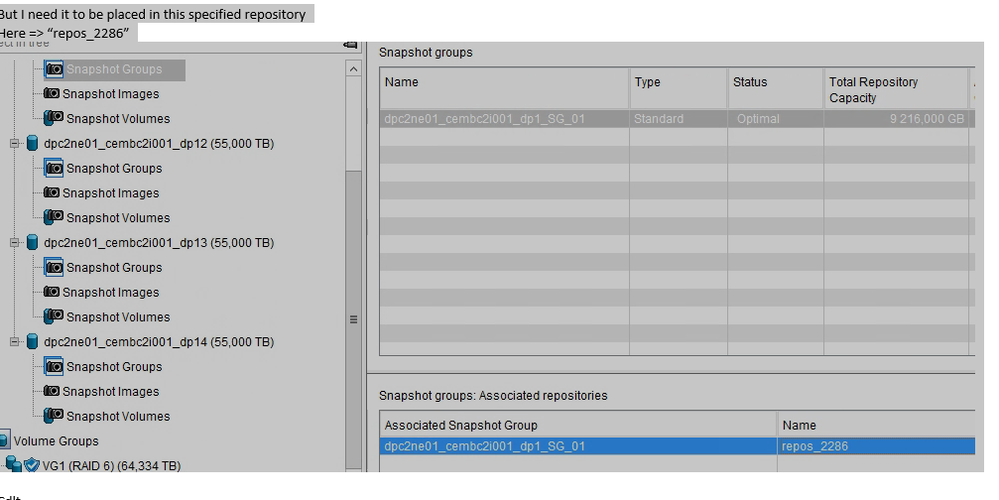
Task: Click the Snapshot Groups icon under dp12
Action: 54,169
